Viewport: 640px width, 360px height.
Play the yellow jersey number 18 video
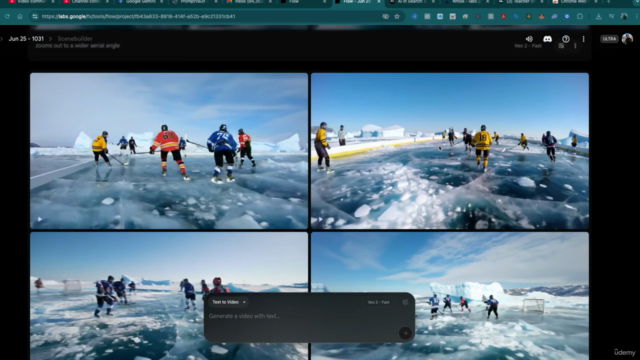tap(320, 219)
